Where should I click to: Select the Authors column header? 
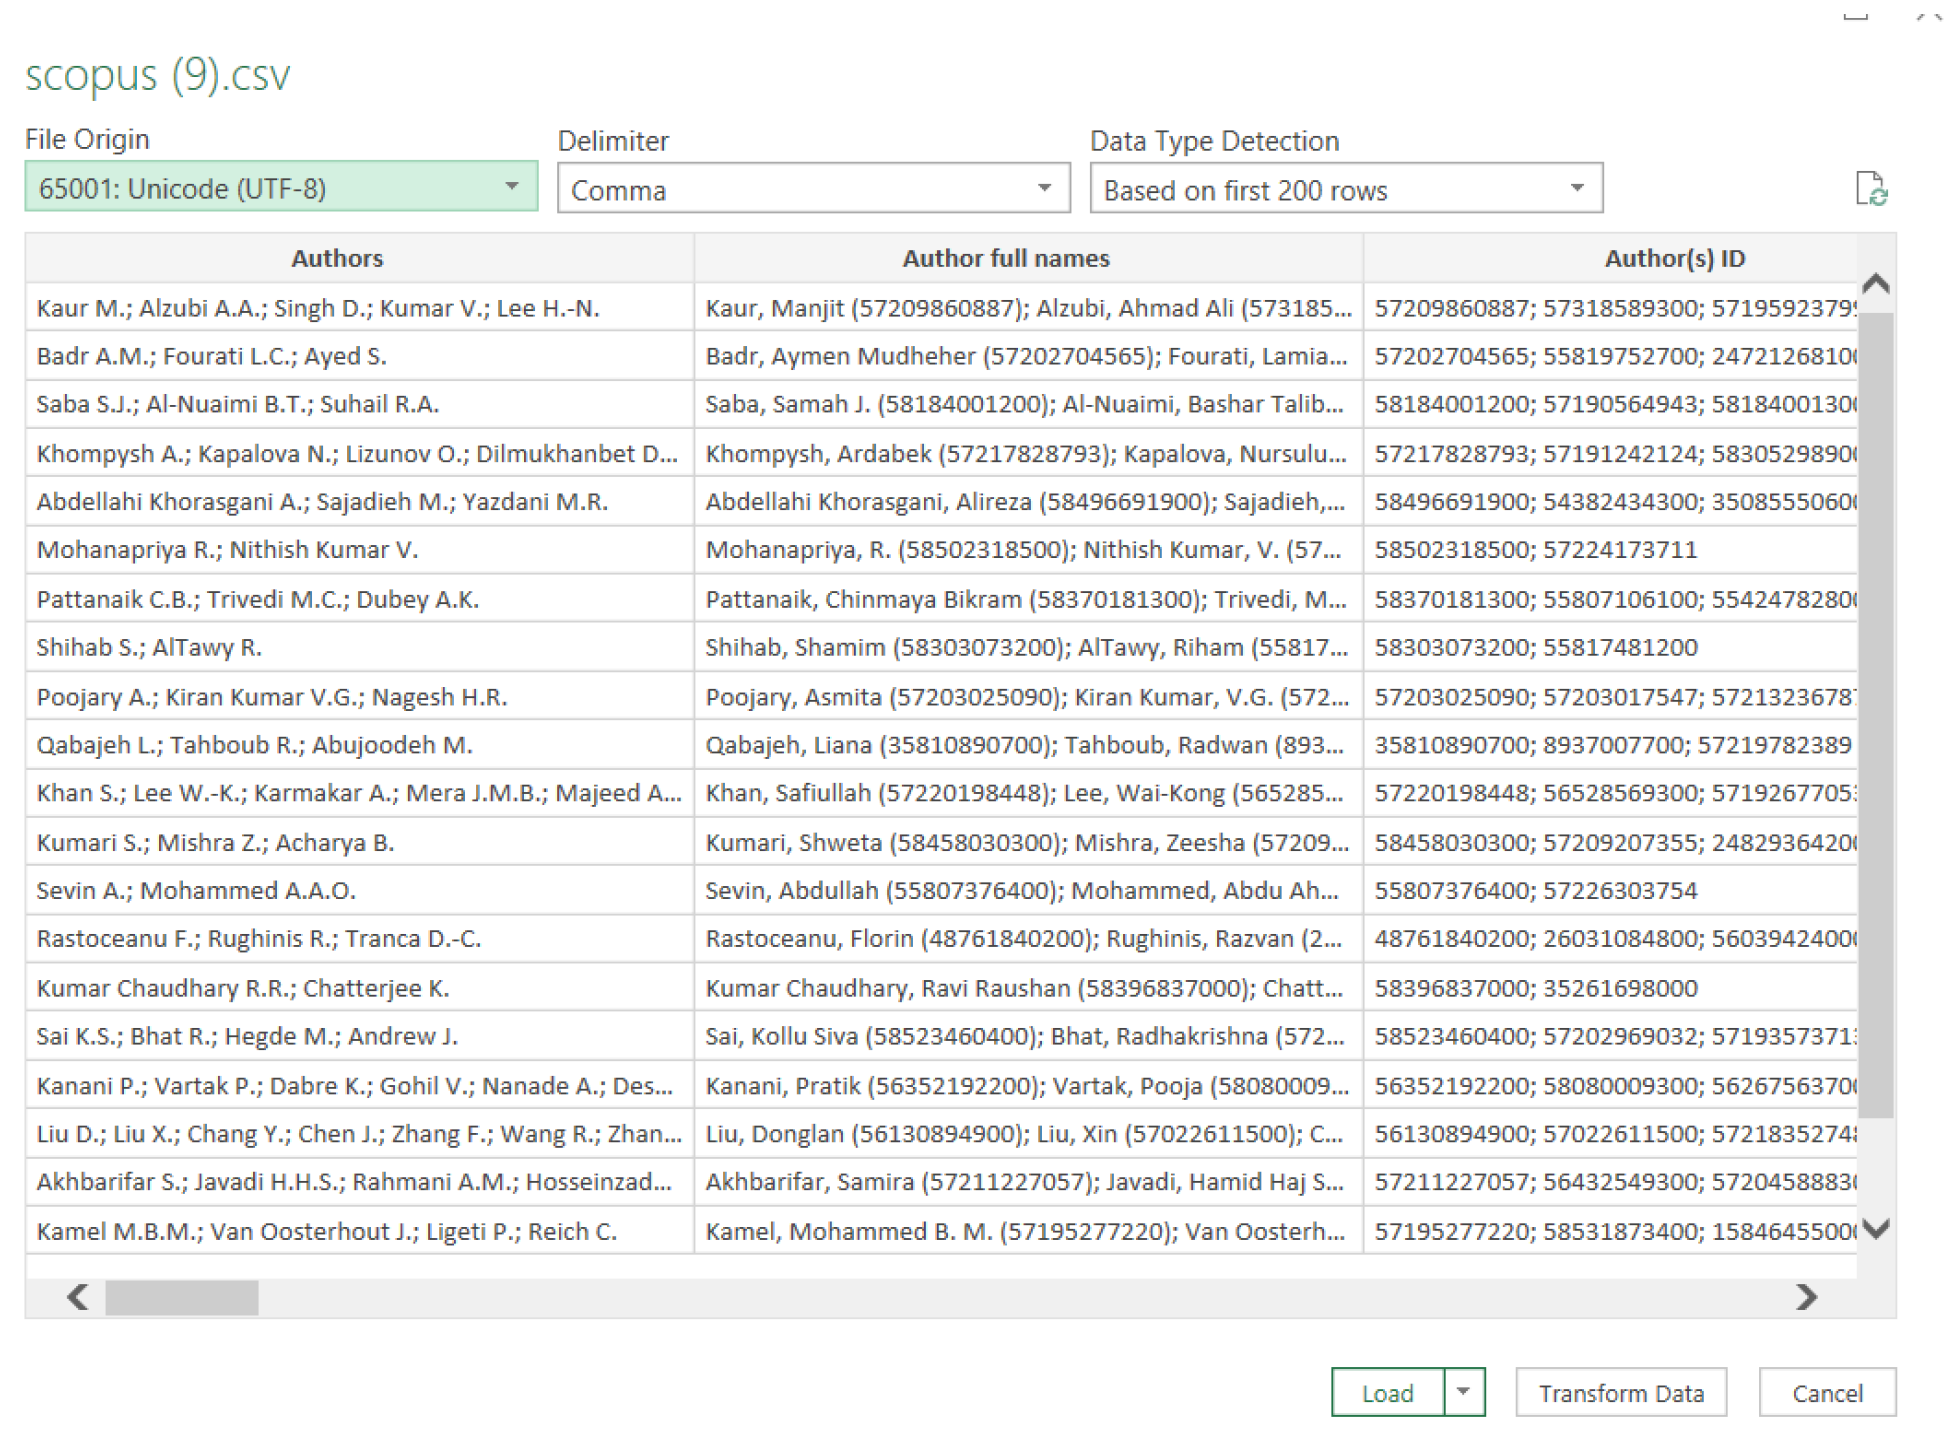[x=337, y=258]
